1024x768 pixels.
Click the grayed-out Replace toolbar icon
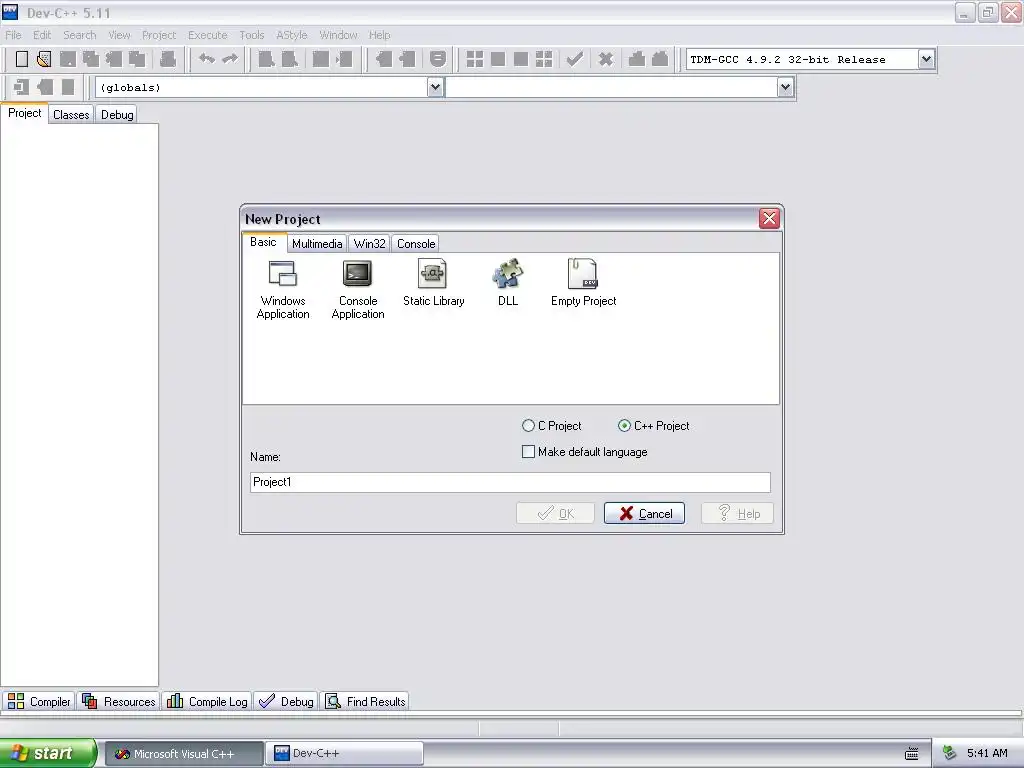289,59
